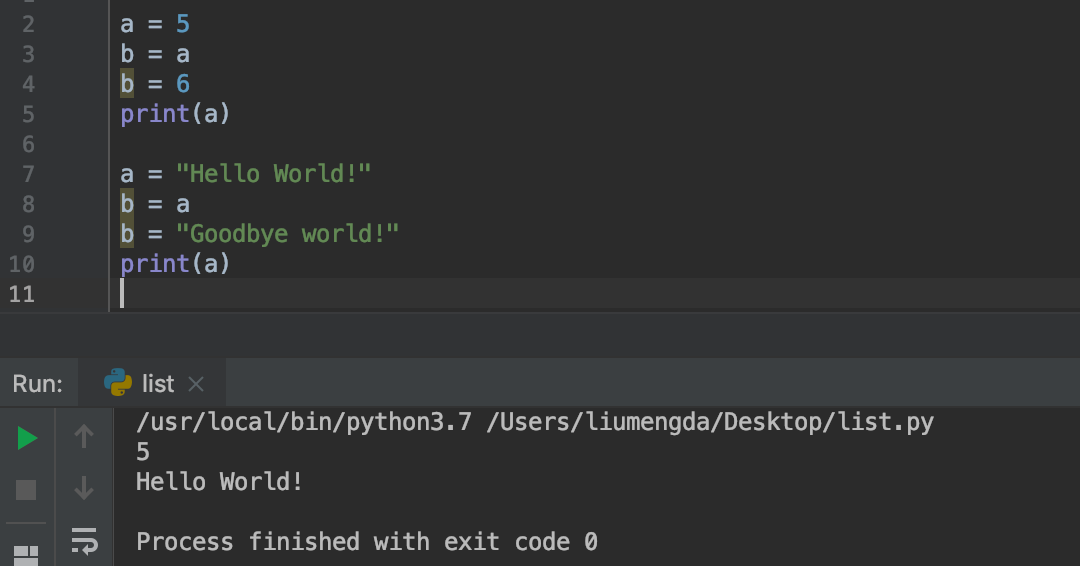Click the Hello World! console output
Screen dimensions: 1080x566
tap(219, 482)
